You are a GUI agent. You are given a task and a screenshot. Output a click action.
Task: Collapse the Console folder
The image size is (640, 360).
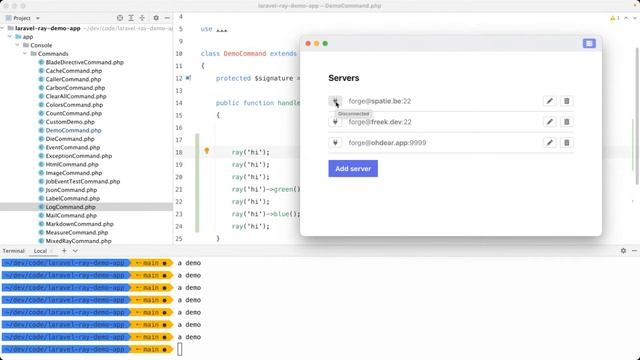click(18, 45)
